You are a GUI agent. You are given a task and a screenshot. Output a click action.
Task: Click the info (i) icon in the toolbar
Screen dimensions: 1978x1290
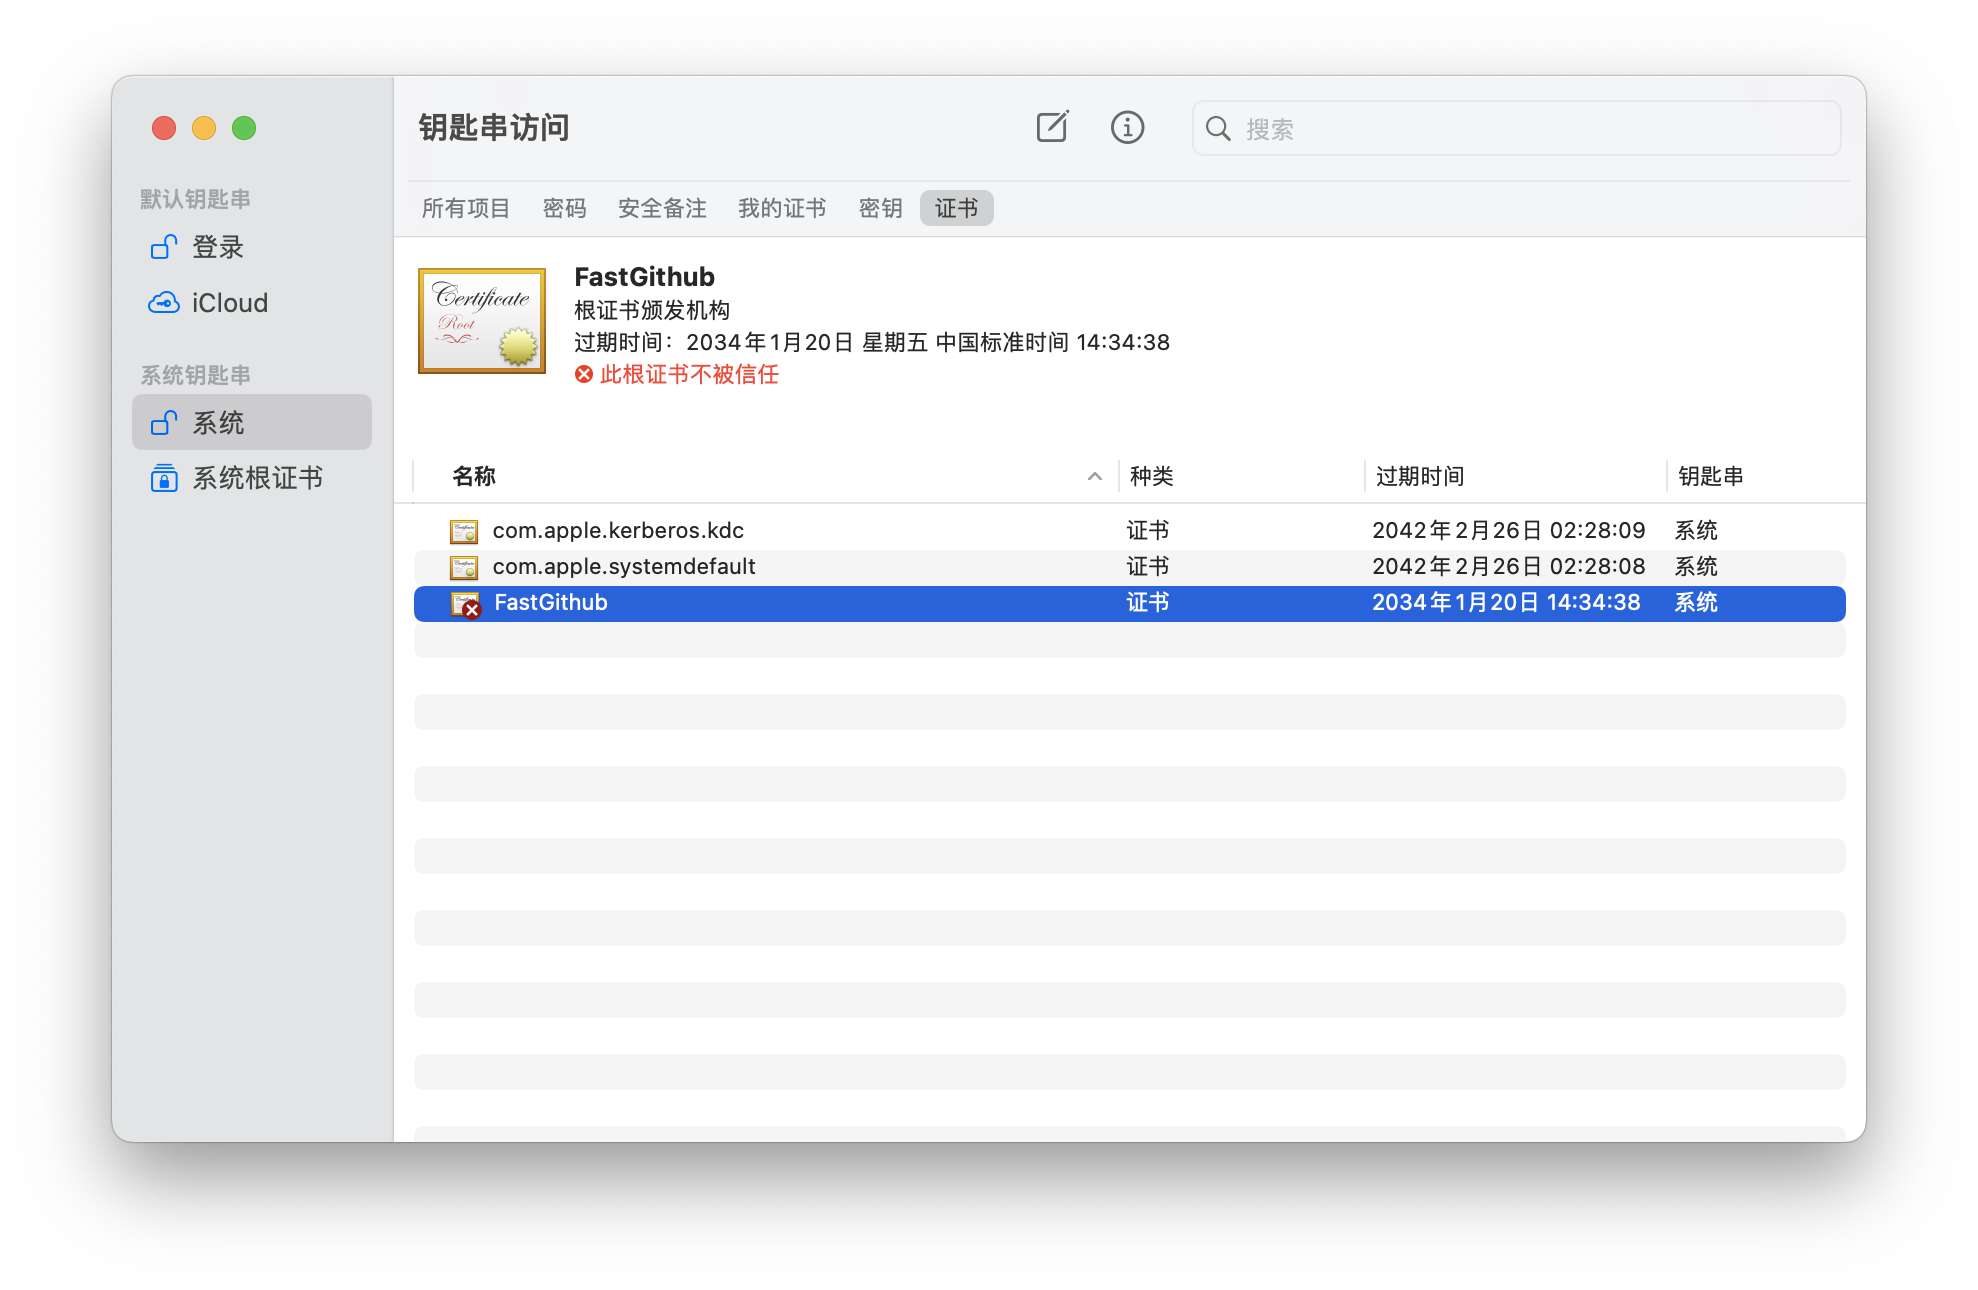(1127, 127)
